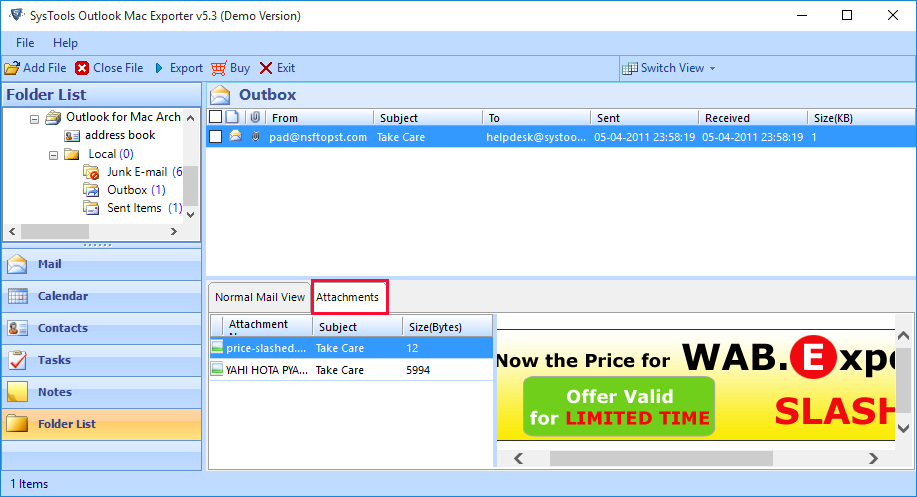Click the red Close File icon
Screen dimensions: 917x497
pyautogui.click(x=82, y=68)
